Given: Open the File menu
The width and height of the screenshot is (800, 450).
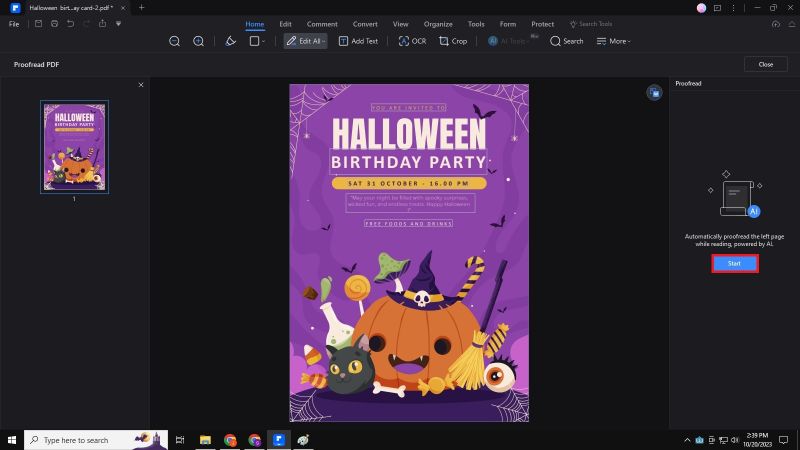Looking at the screenshot, I should click(x=14, y=23).
